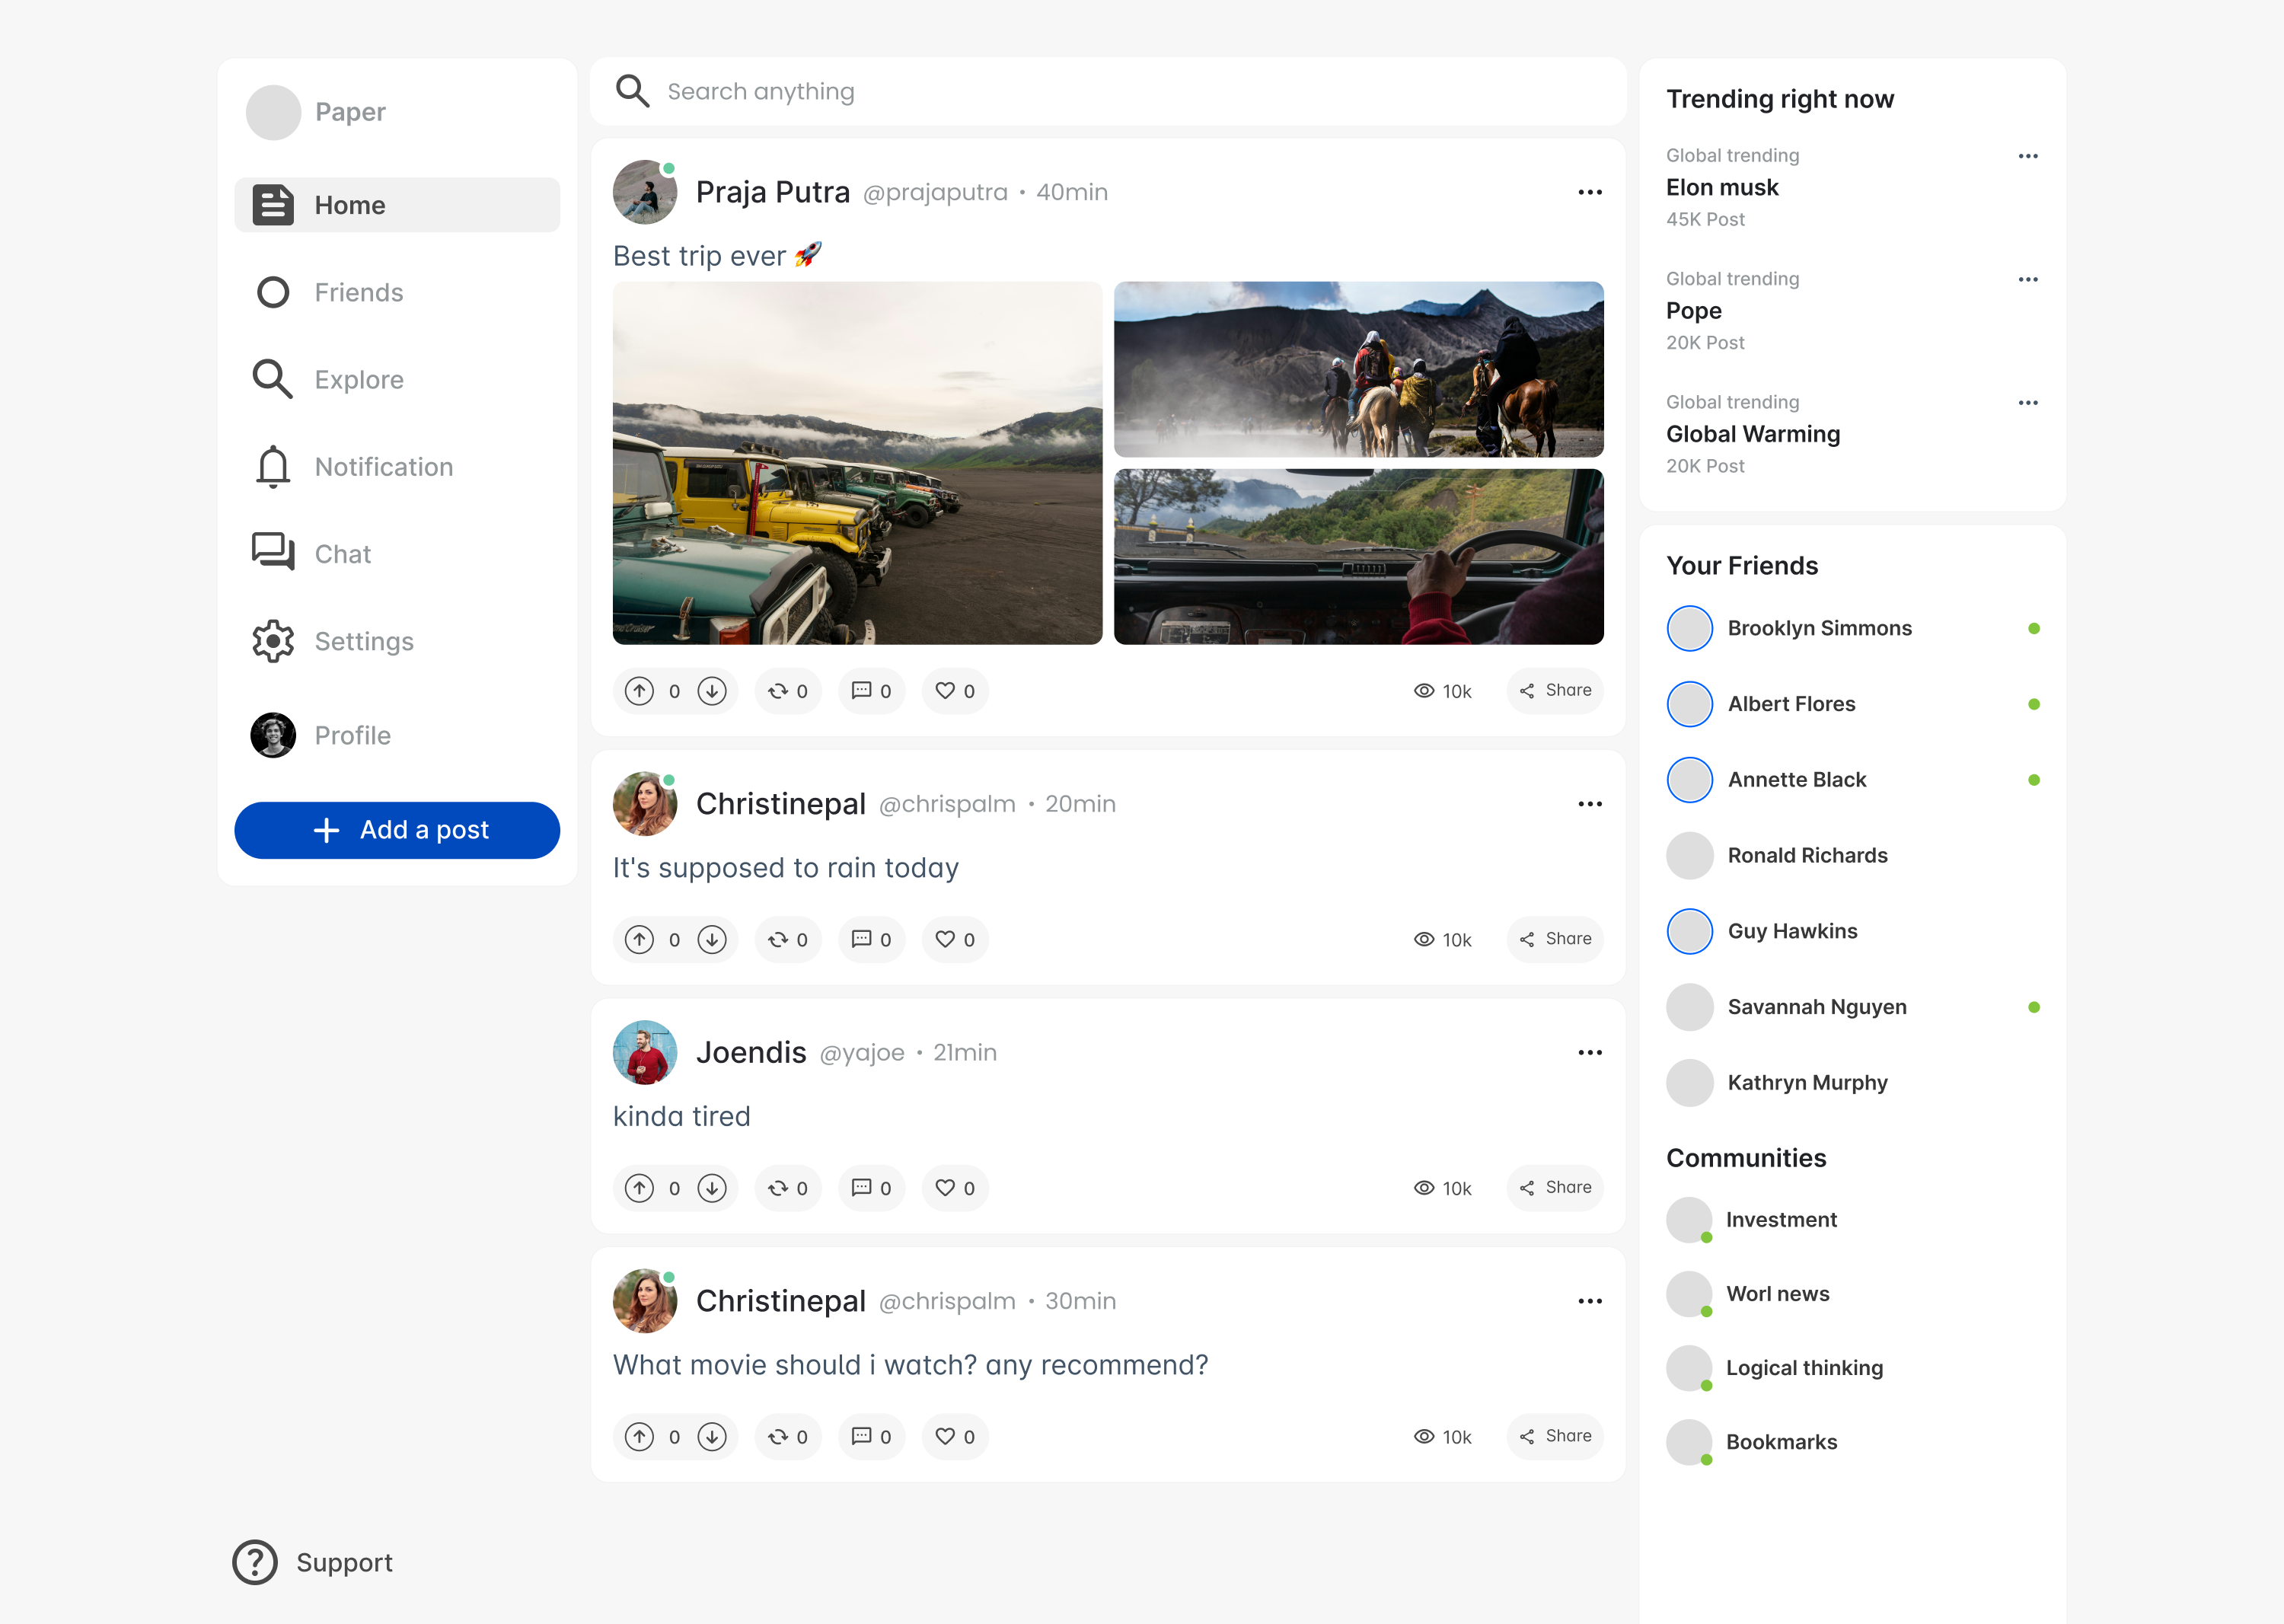Open Settings gear in sidebar

(x=272, y=641)
